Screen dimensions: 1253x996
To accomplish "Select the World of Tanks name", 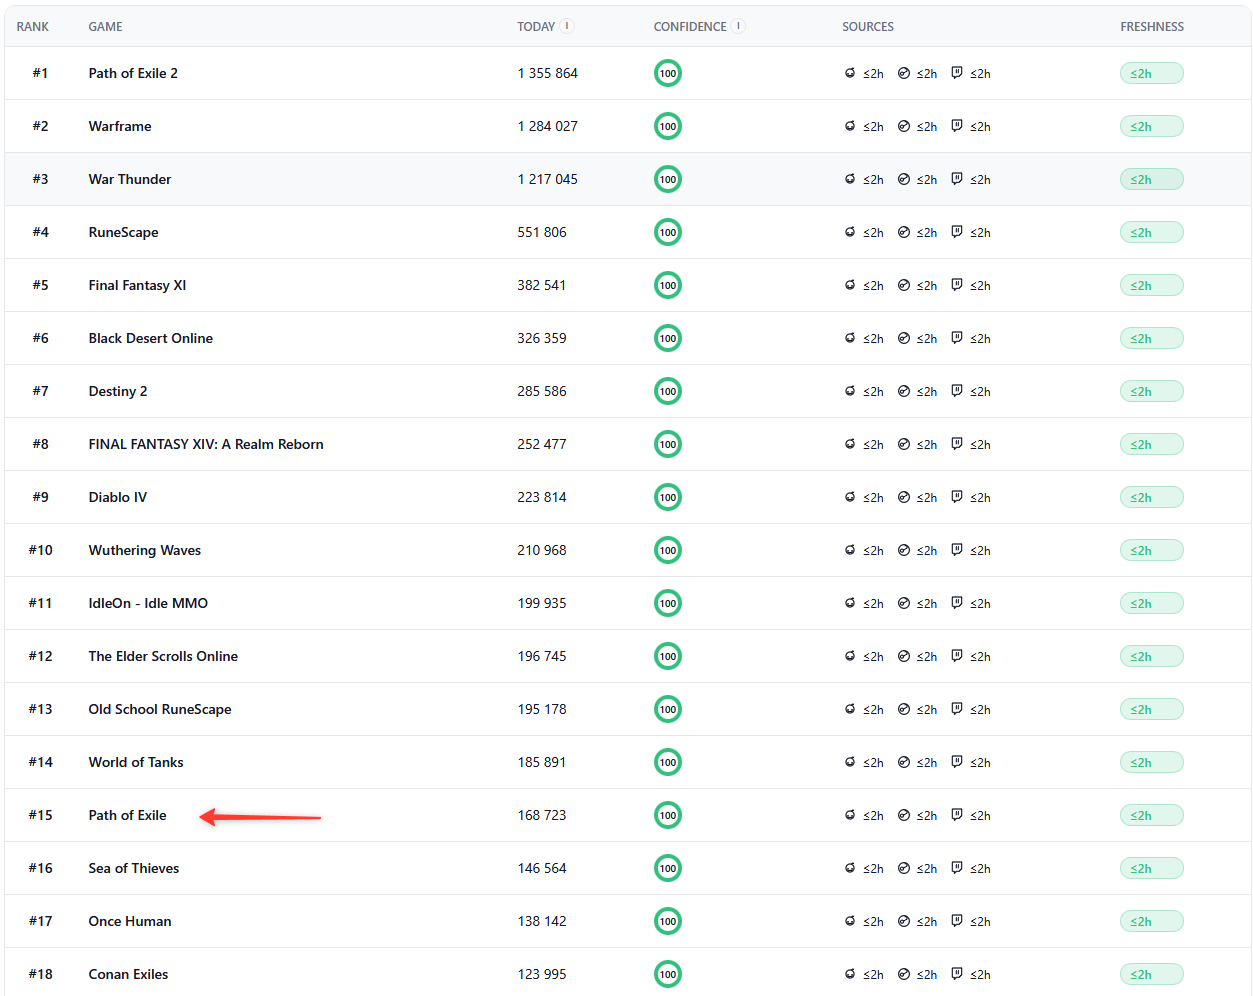I will pyautogui.click(x=136, y=762).
